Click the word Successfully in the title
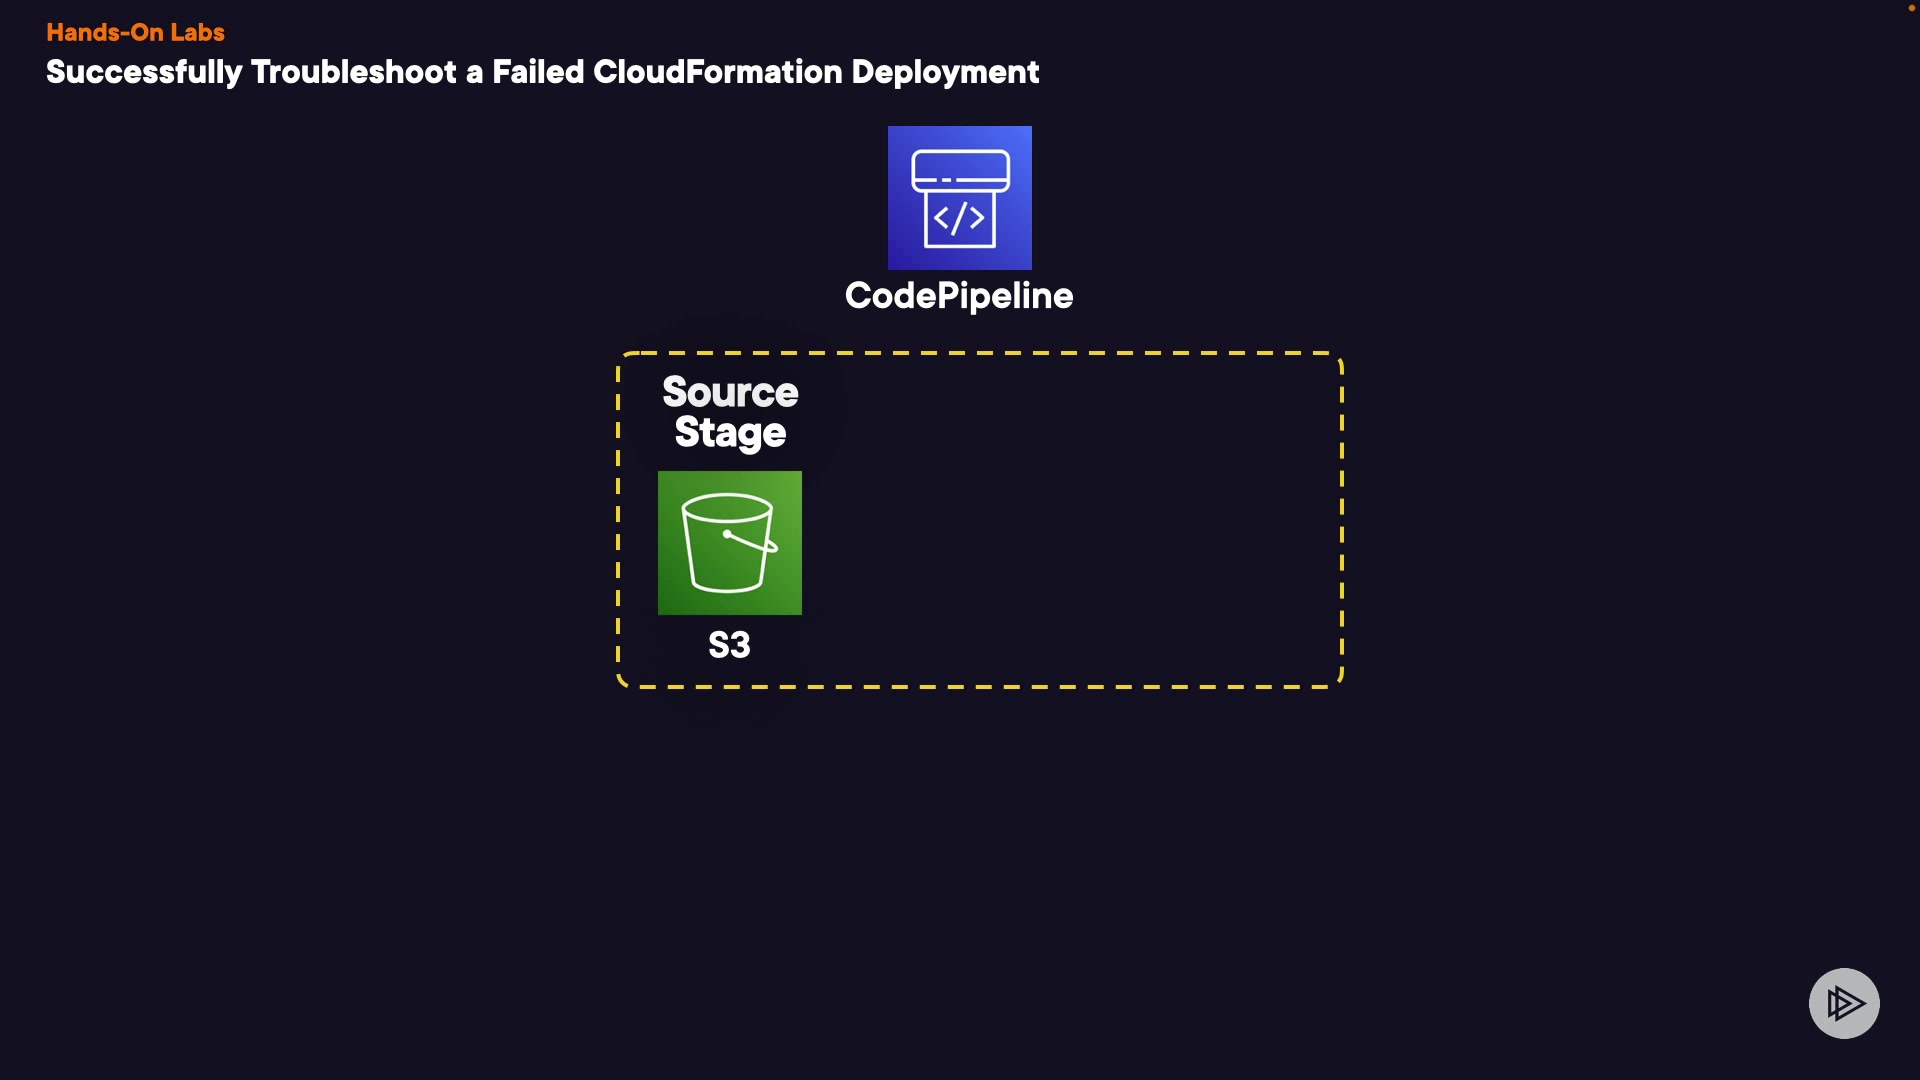The width and height of the screenshot is (1920, 1080). point(144,72)
